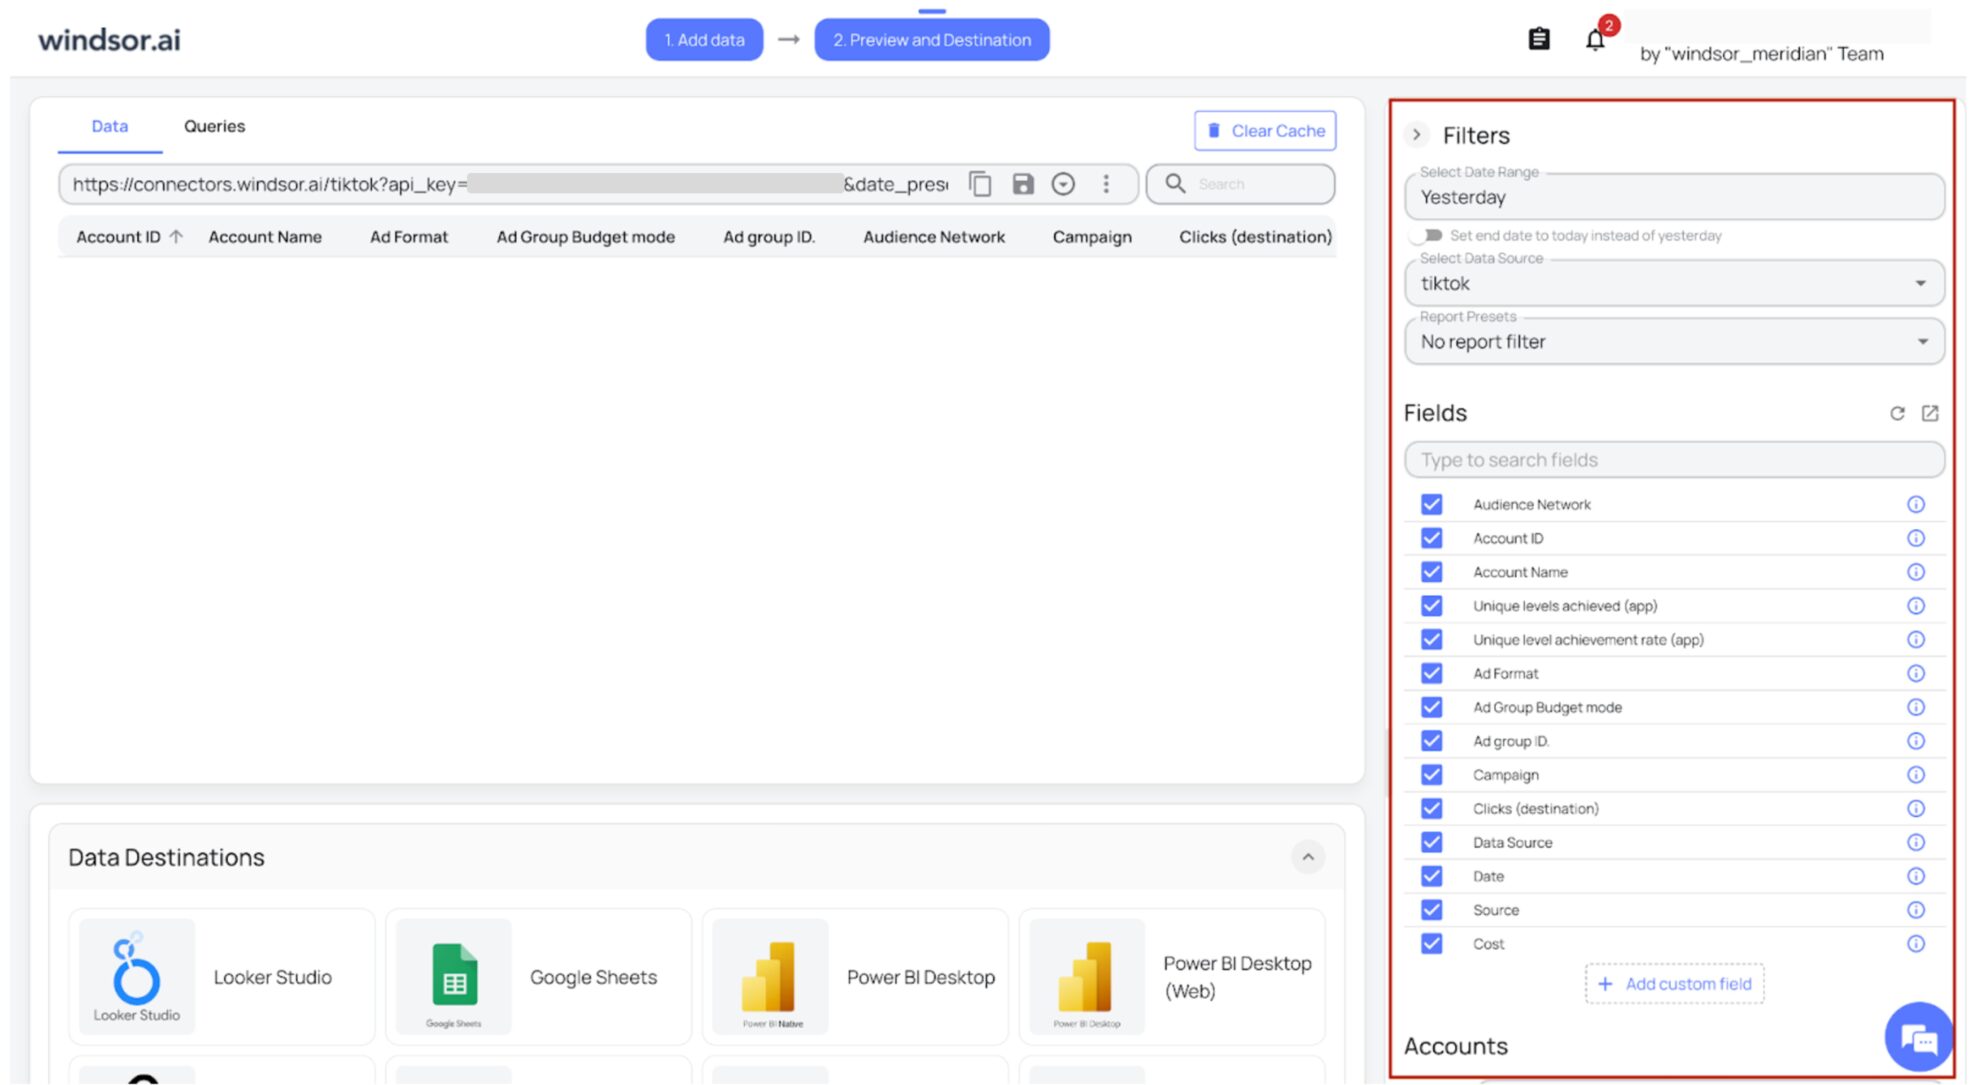Sort by the Account ID column
The height and width of the screenshot is (1085, 1980).
(x=129, y=237)
